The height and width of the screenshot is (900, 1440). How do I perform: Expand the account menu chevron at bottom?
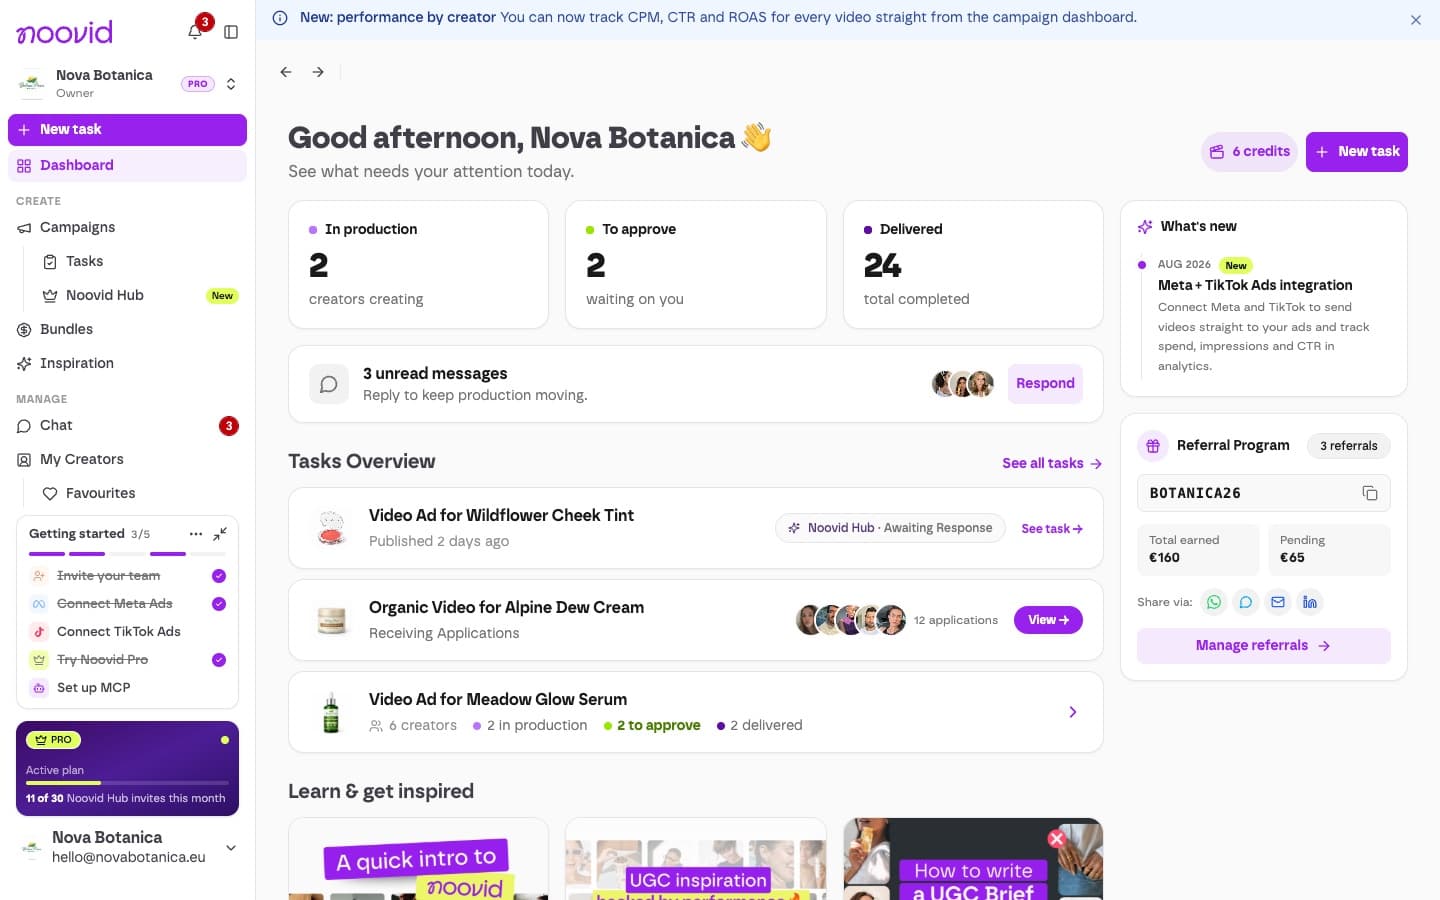click(x=231, y=848)
